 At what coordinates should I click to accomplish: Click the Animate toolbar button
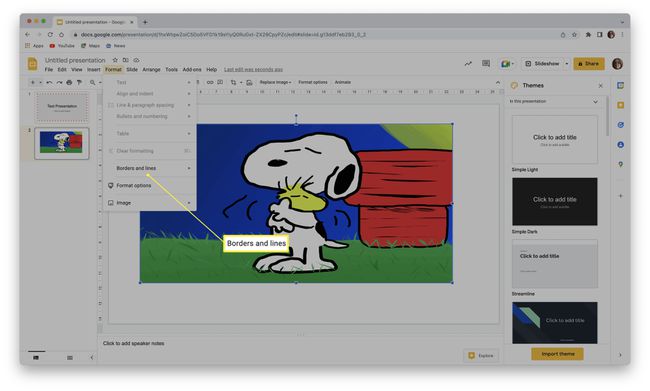tap(342, 83)
